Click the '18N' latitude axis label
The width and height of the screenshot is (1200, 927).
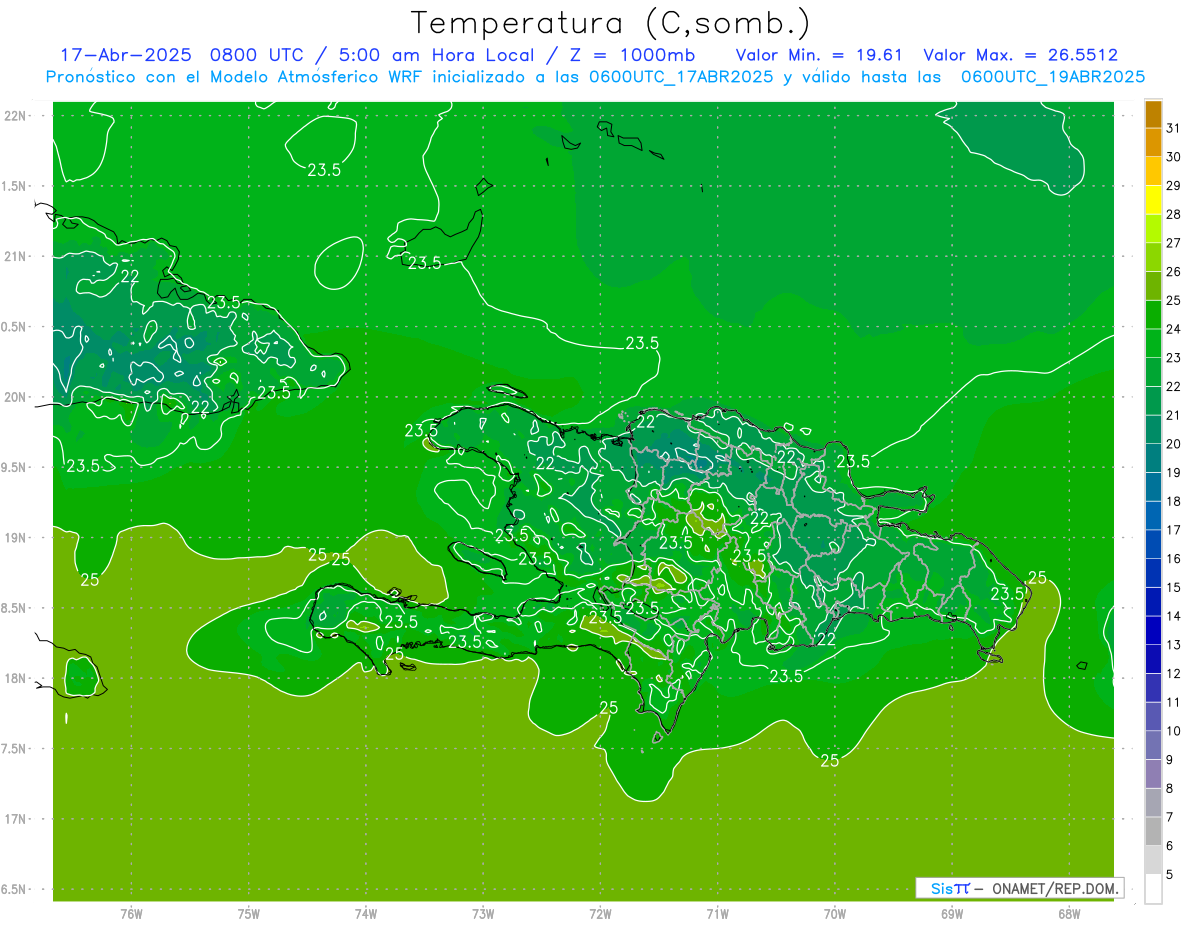(16, 678)
